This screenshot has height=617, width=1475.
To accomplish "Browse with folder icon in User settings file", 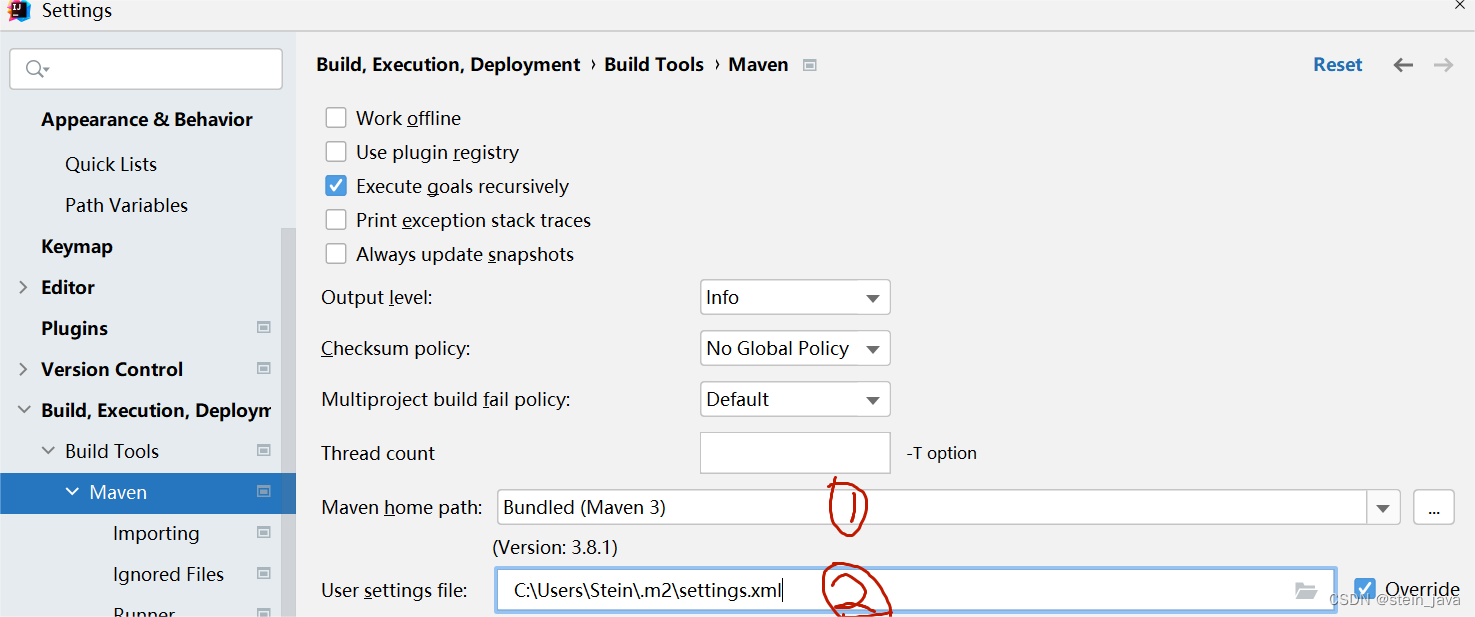I will click(1305, 590).
